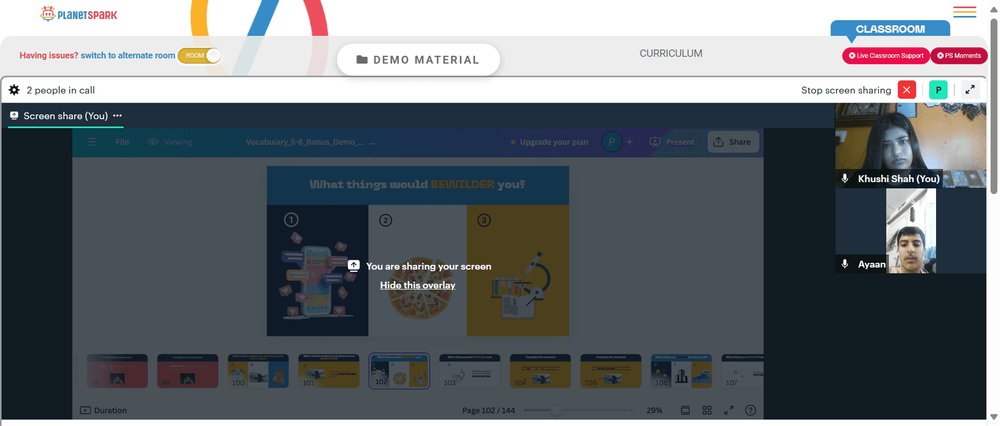This screenshot has height=426, width=1000.
Task: Click the Present button
Action: pyautogui.click(x=672, y=142)
